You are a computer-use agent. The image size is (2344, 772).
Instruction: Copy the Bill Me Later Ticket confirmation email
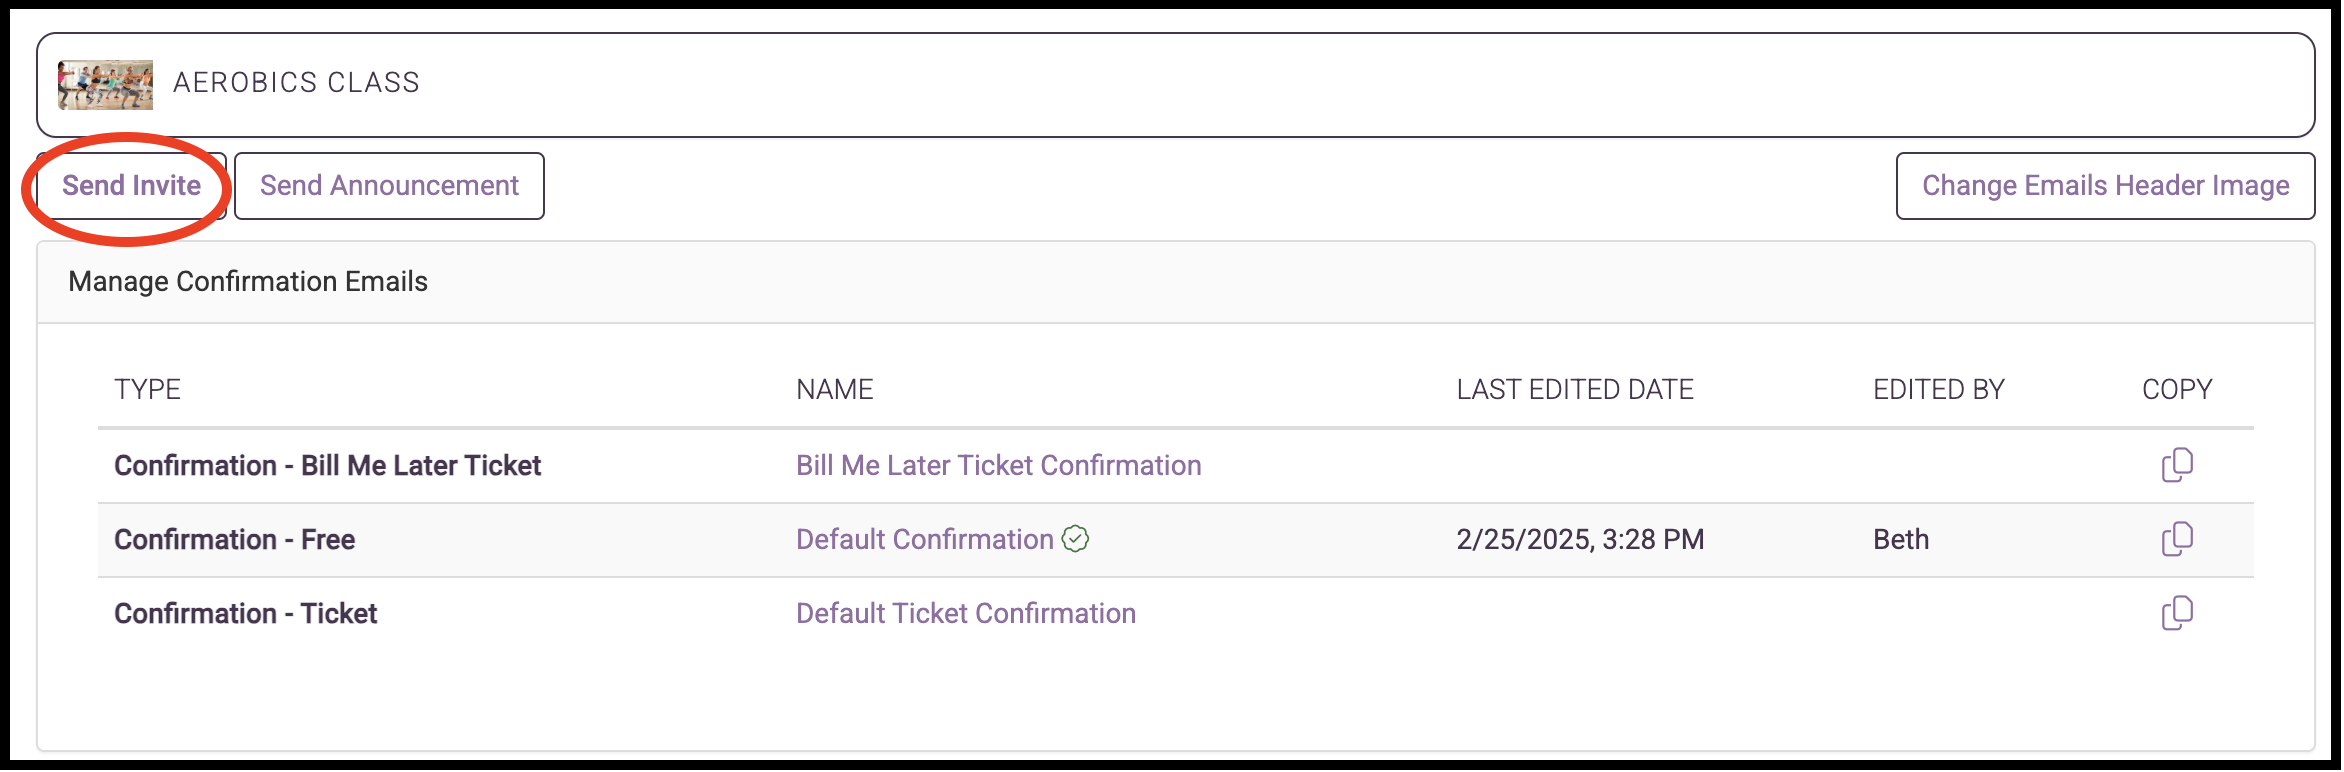coord(2177,465)
